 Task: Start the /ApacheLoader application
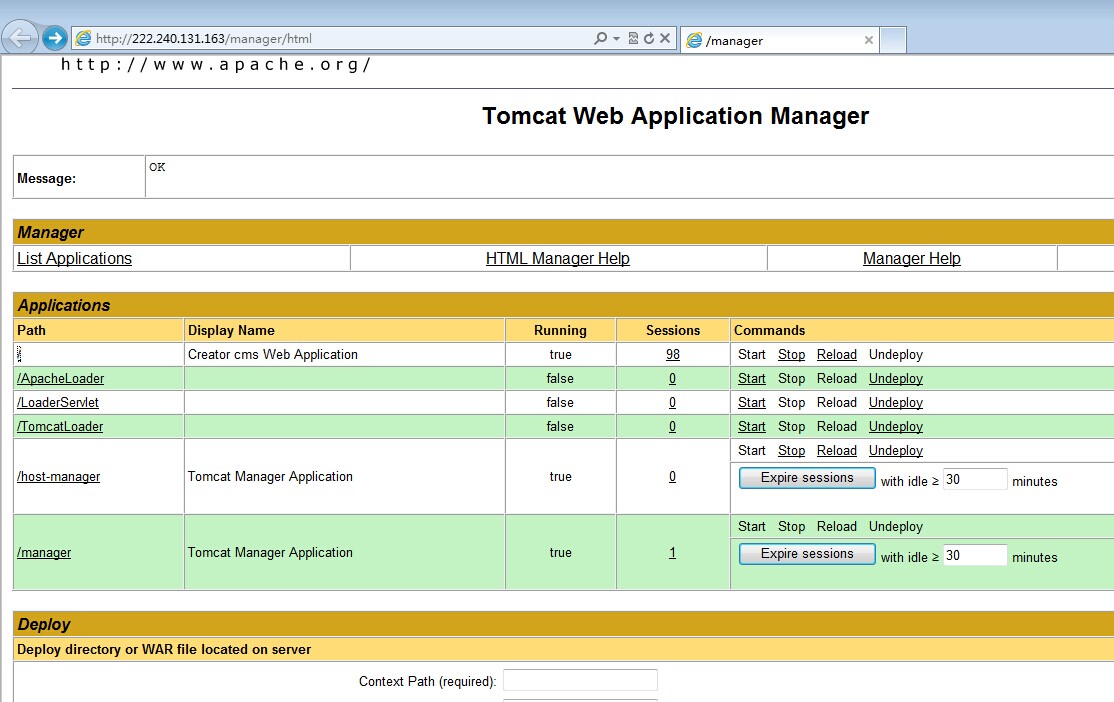[x=752, y=379]
